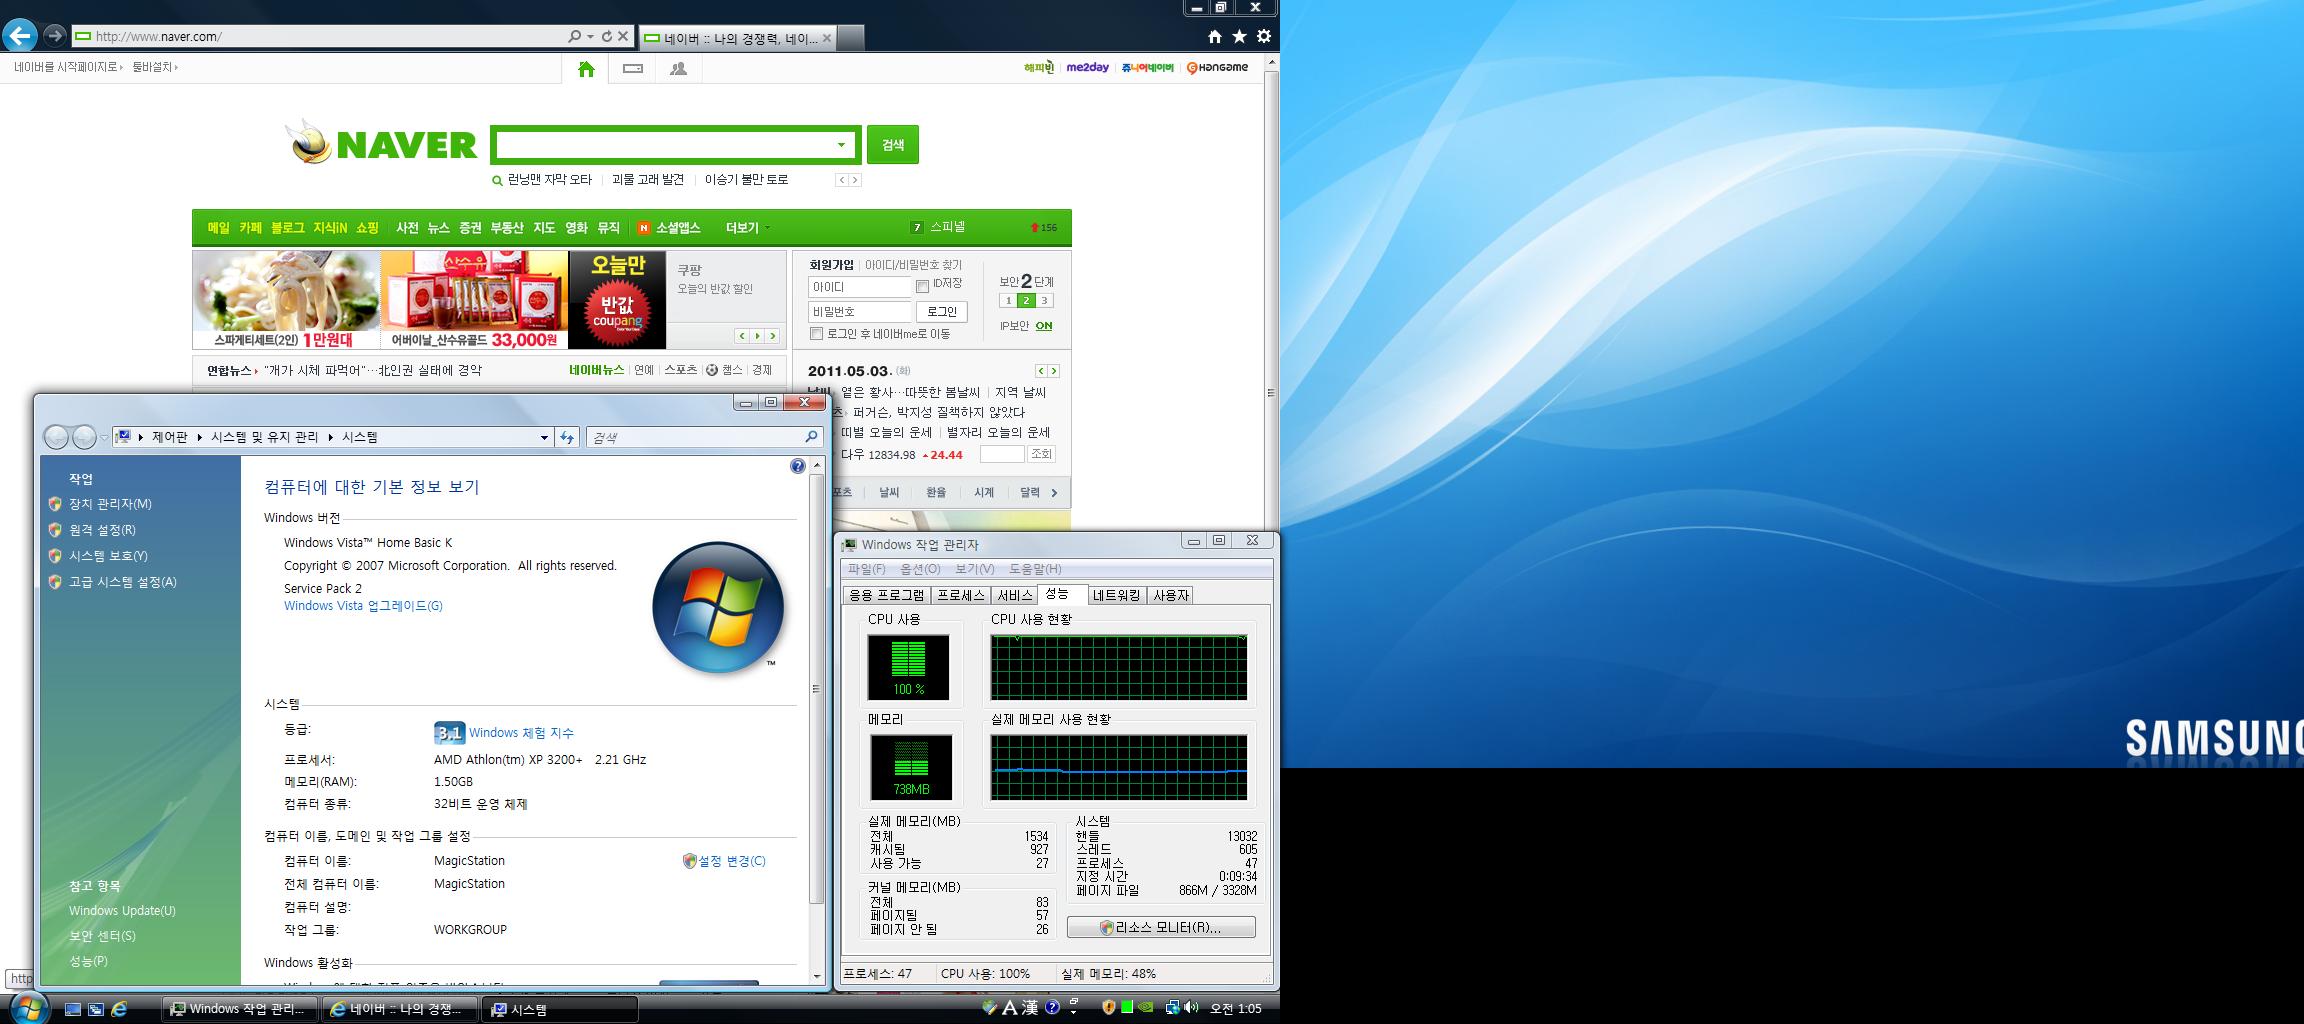Click Windows 체험 지수 link

pos(521,733)
